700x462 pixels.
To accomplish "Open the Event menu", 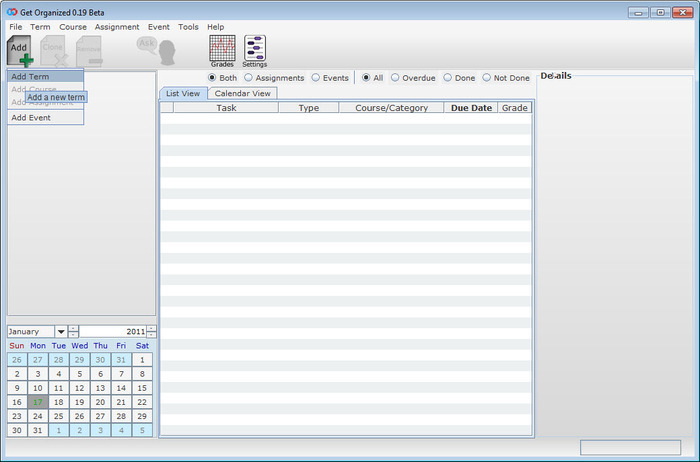I will pos(159,27).
